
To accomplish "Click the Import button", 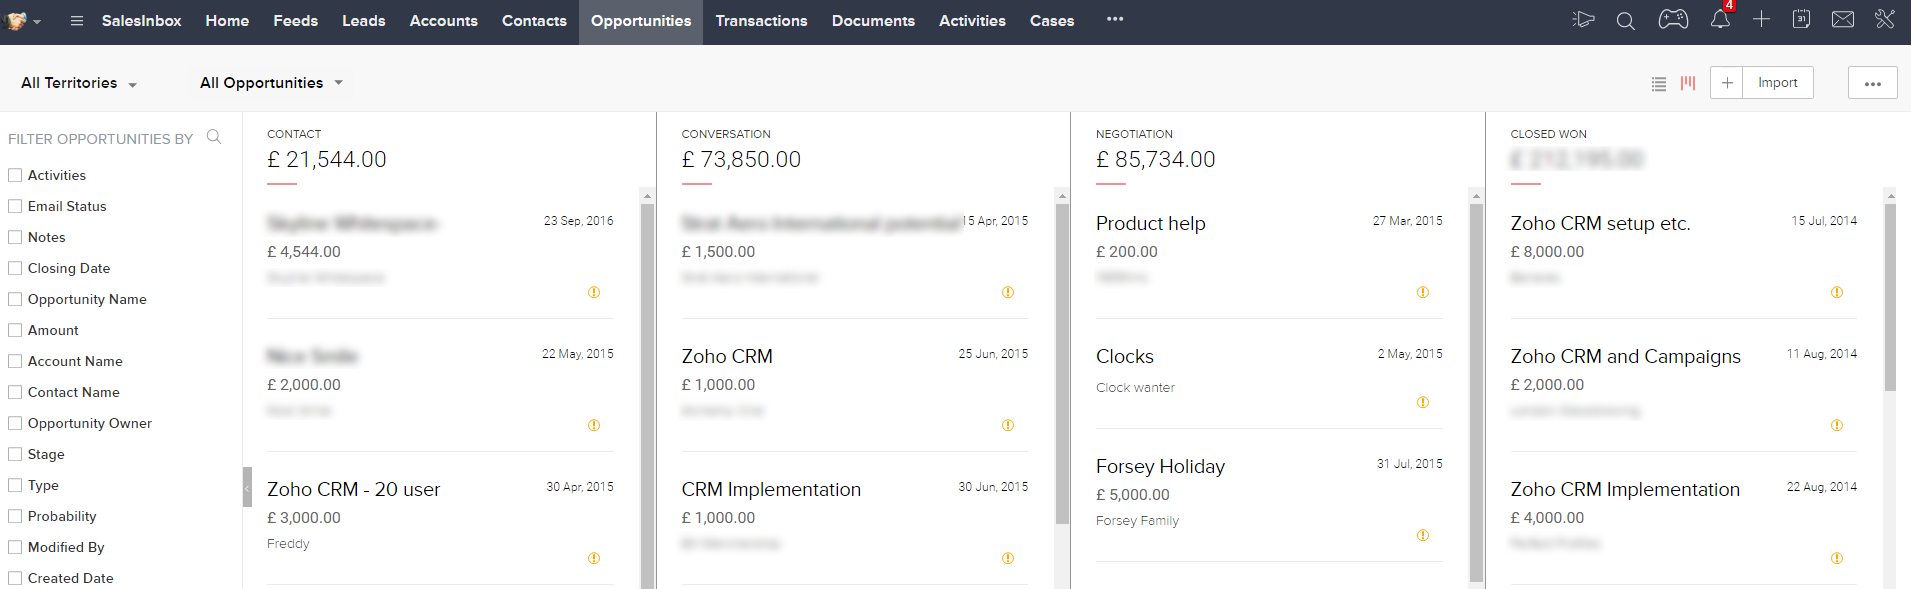I will click(x=1778, y=83).
